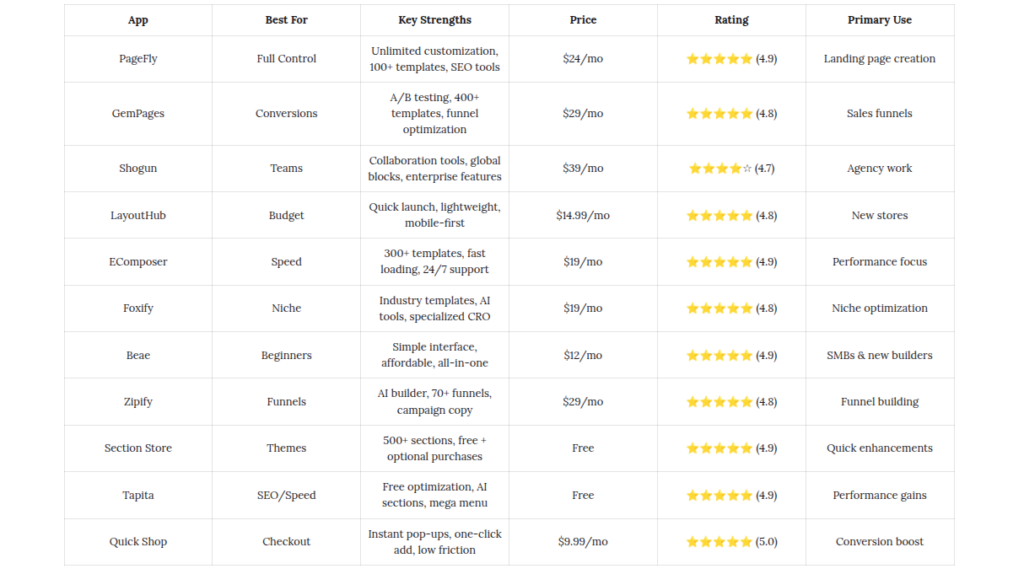Click the star rating icons for Shogun
The image size is (1024, 574).
coord(720,168)
